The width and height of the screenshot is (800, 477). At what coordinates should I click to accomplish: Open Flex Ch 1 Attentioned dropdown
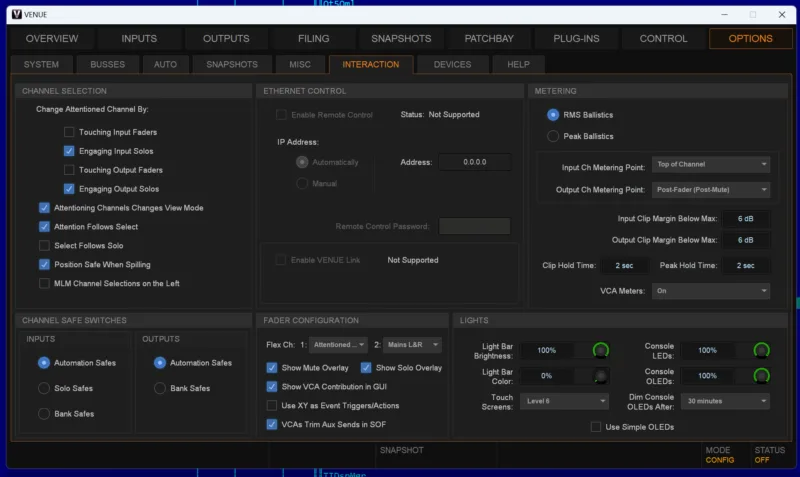(x=338, y=345)
